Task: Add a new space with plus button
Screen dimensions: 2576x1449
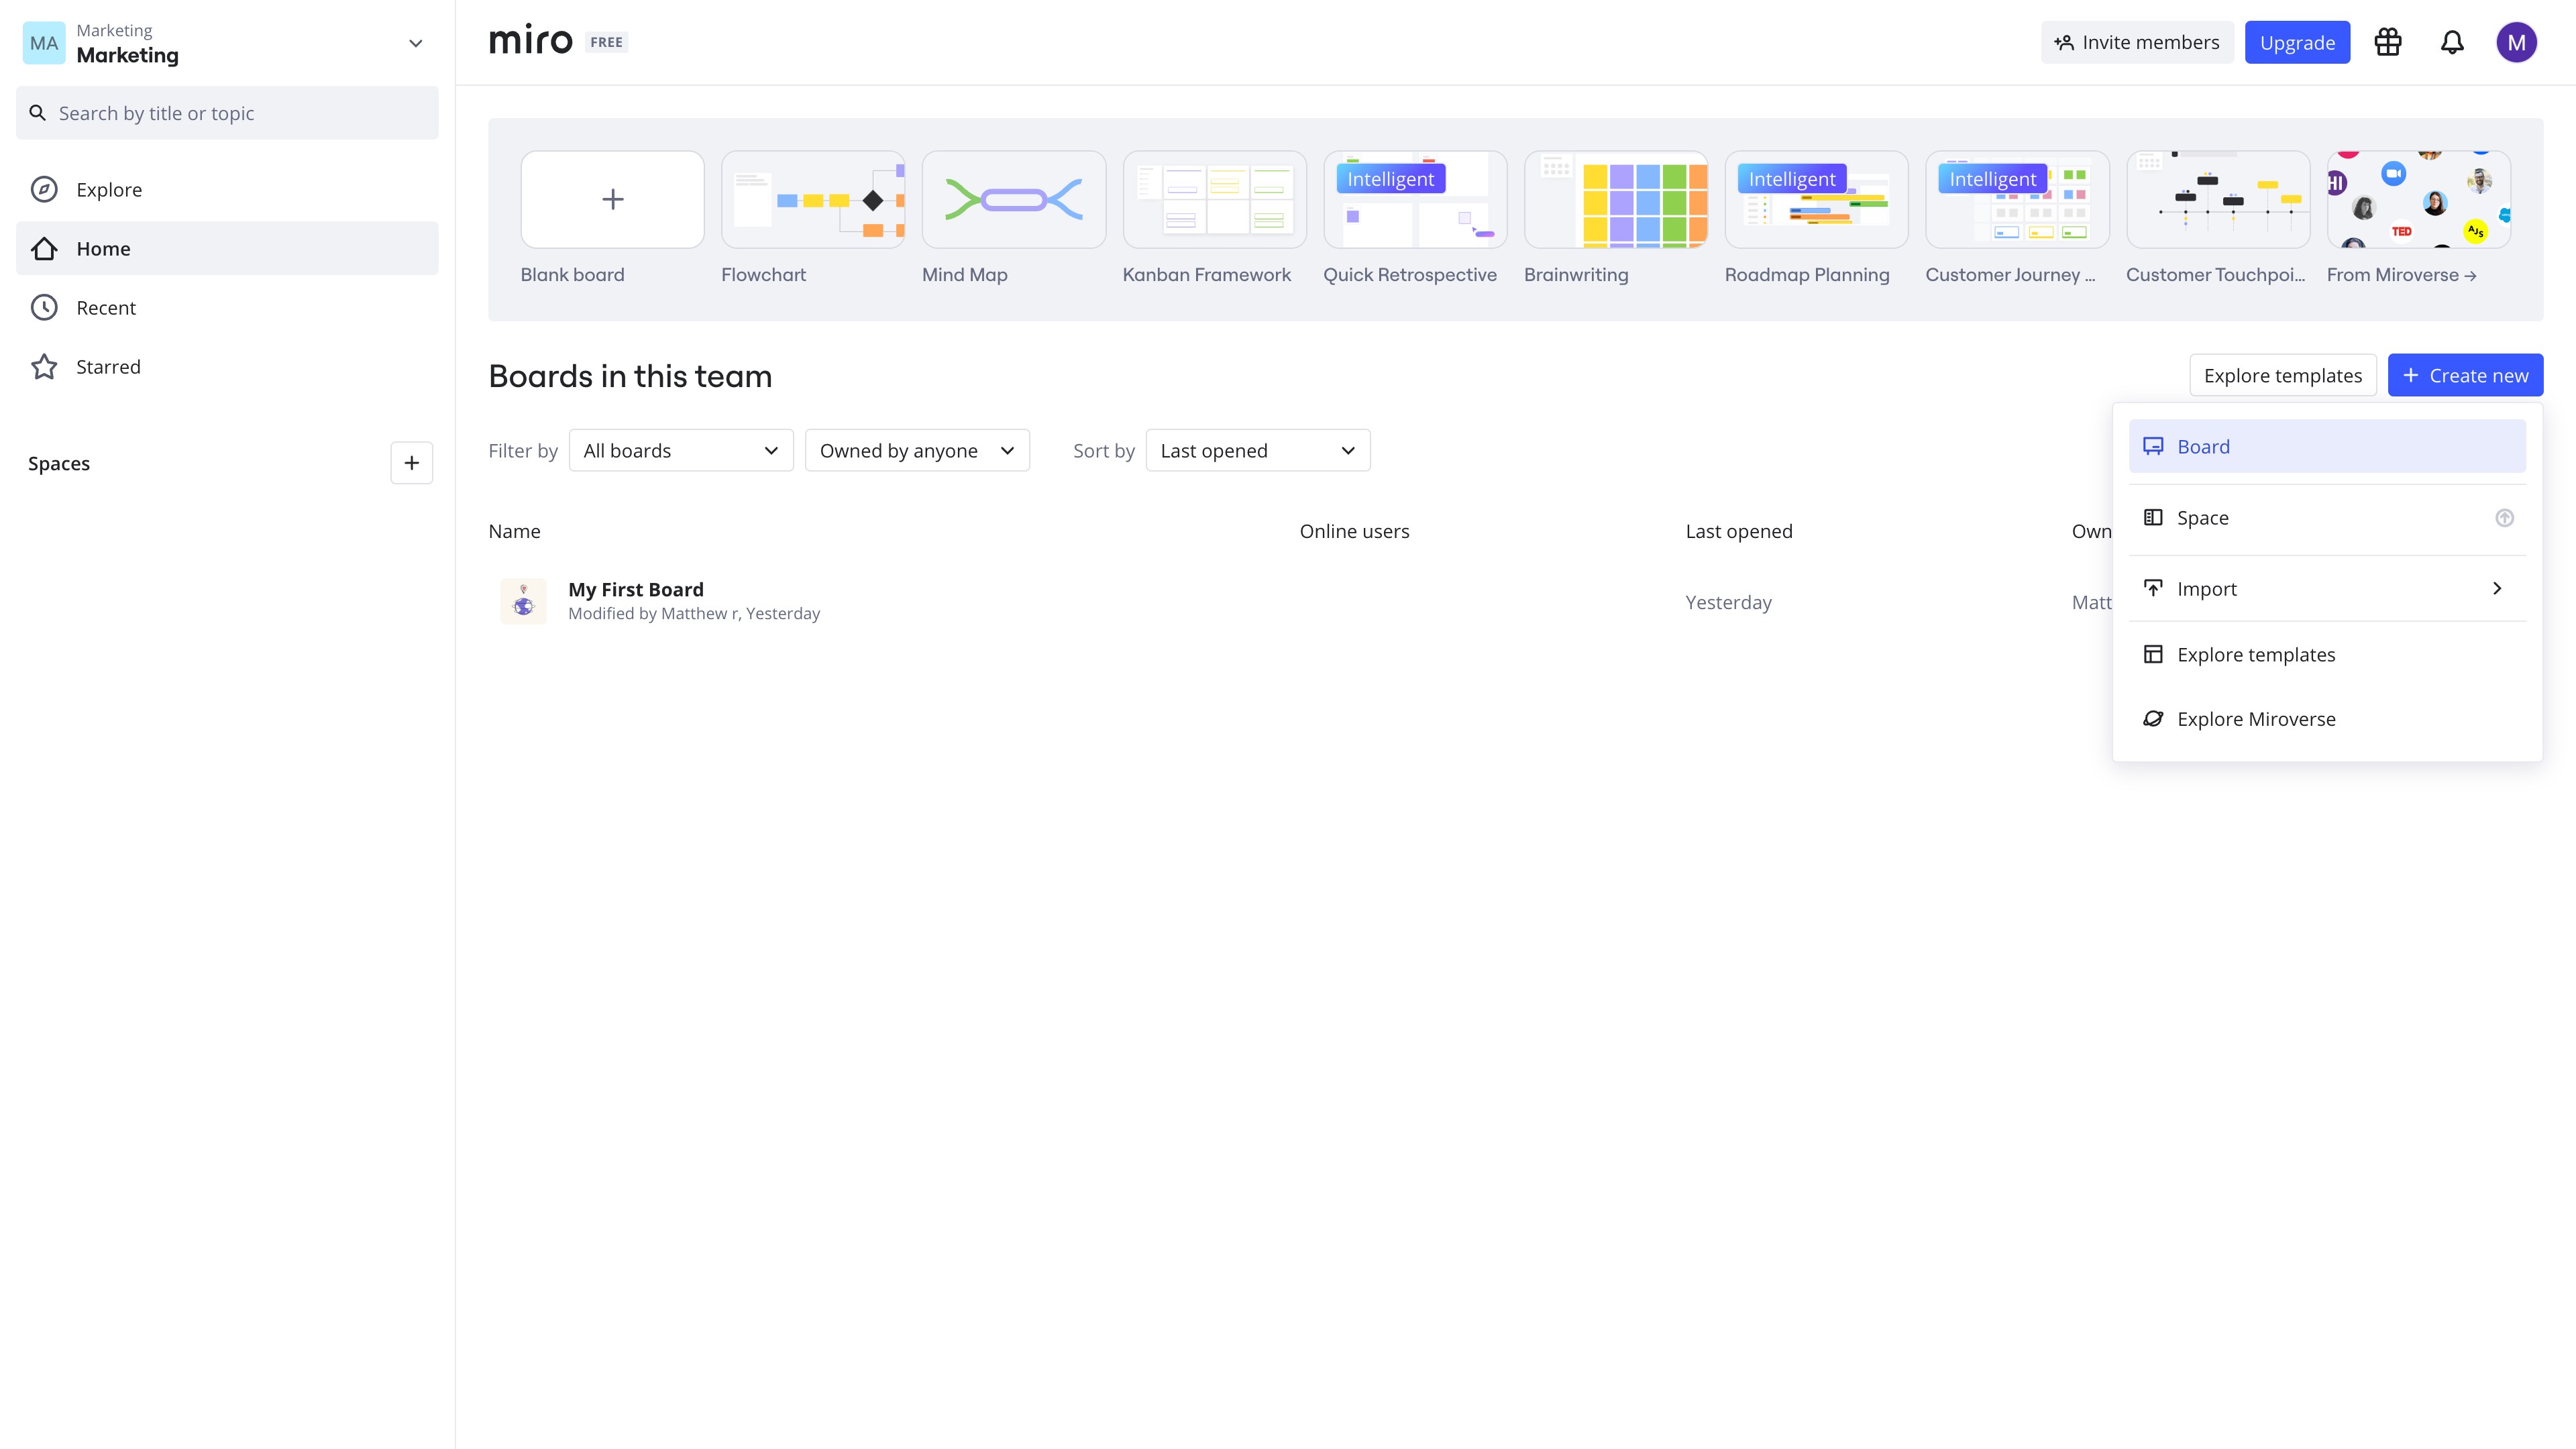Action: pos(411,462)
